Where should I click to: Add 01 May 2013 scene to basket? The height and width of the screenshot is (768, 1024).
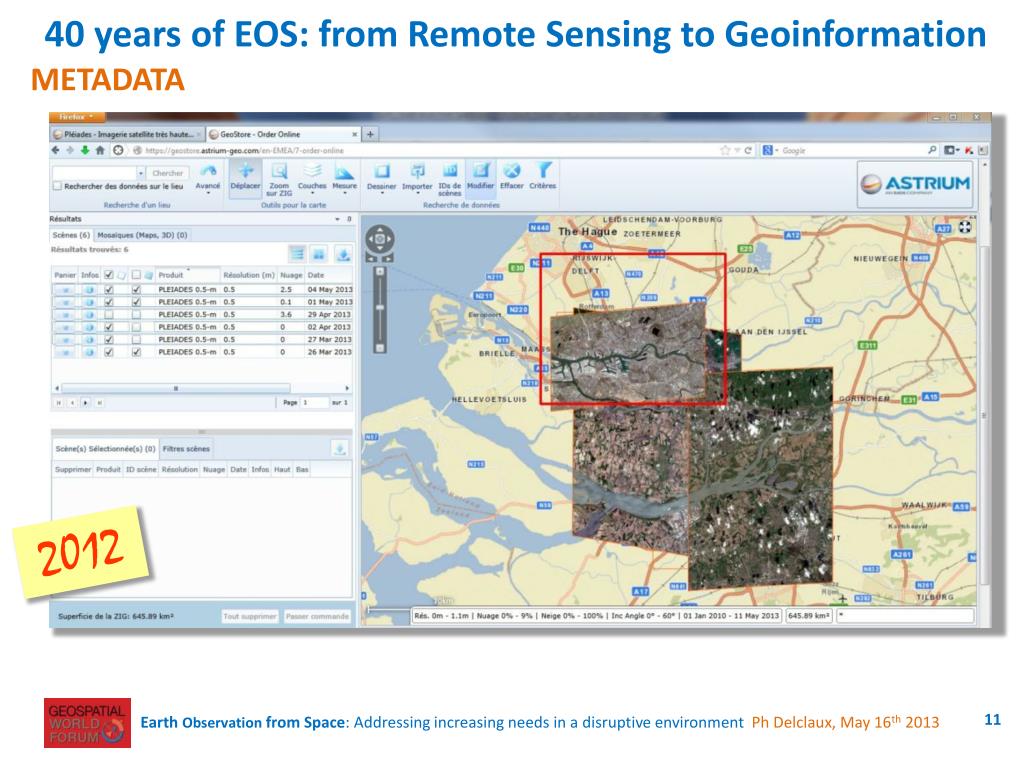tap(65, 302)
